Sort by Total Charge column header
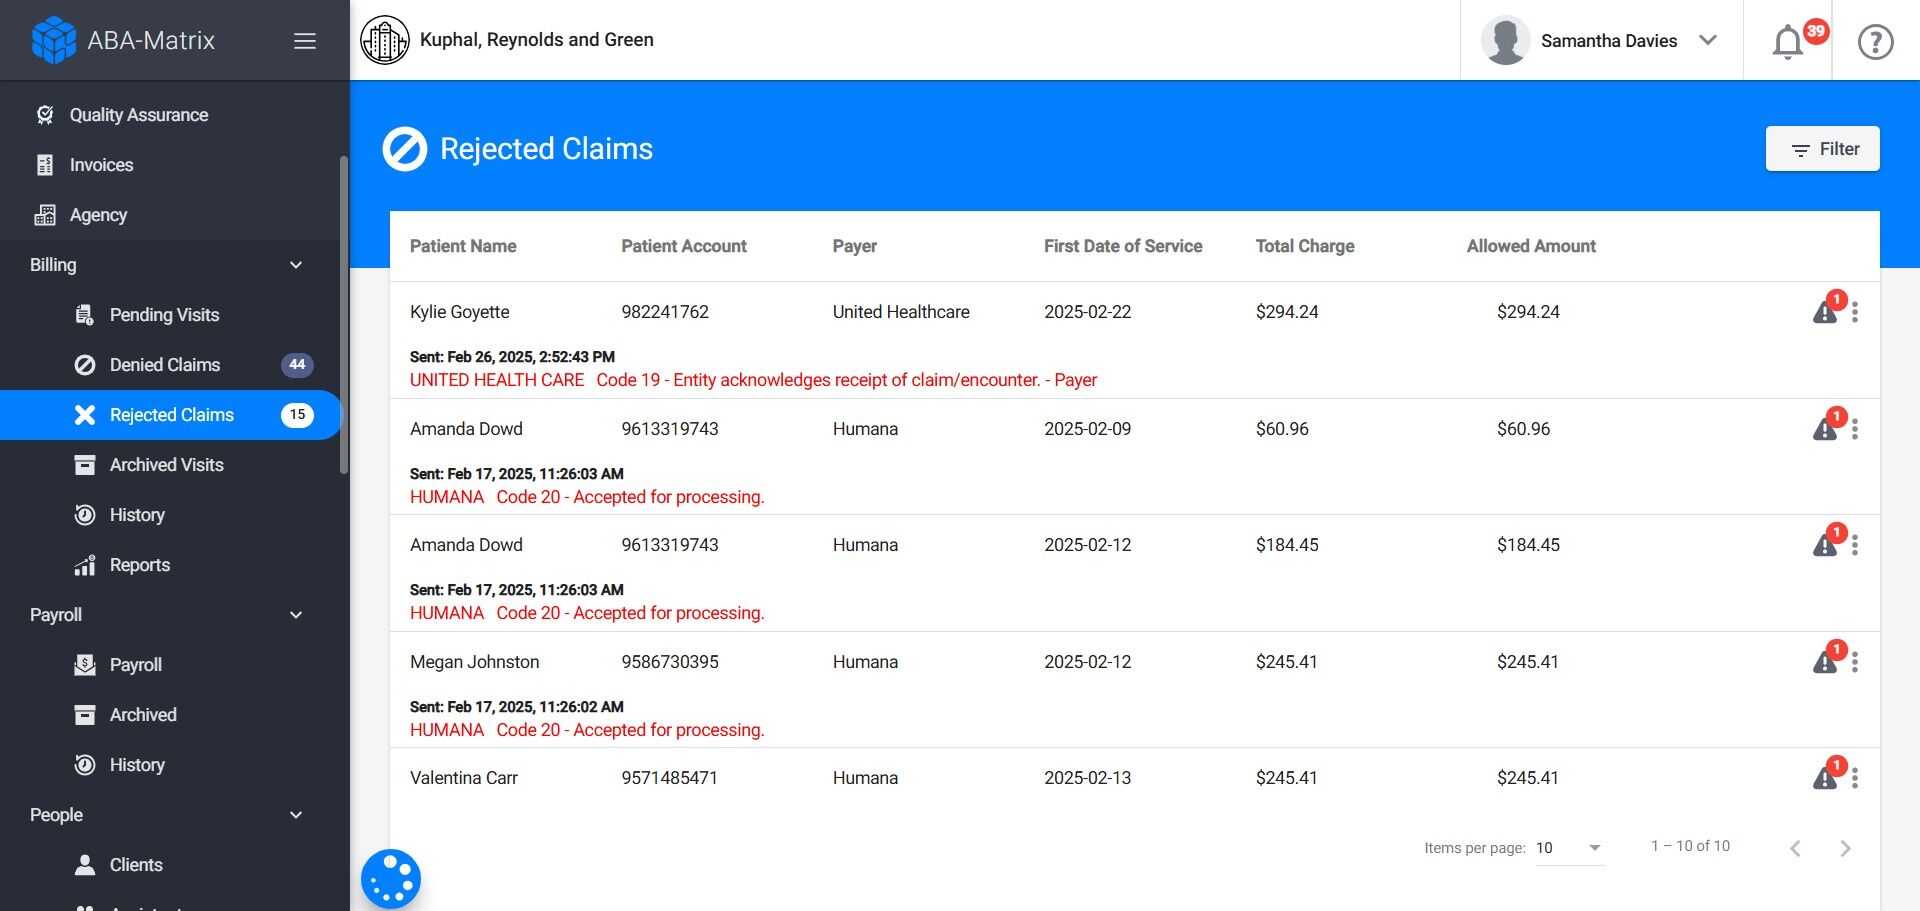This screenshot has height=911, width=1920. click(x=1305, y=246)
